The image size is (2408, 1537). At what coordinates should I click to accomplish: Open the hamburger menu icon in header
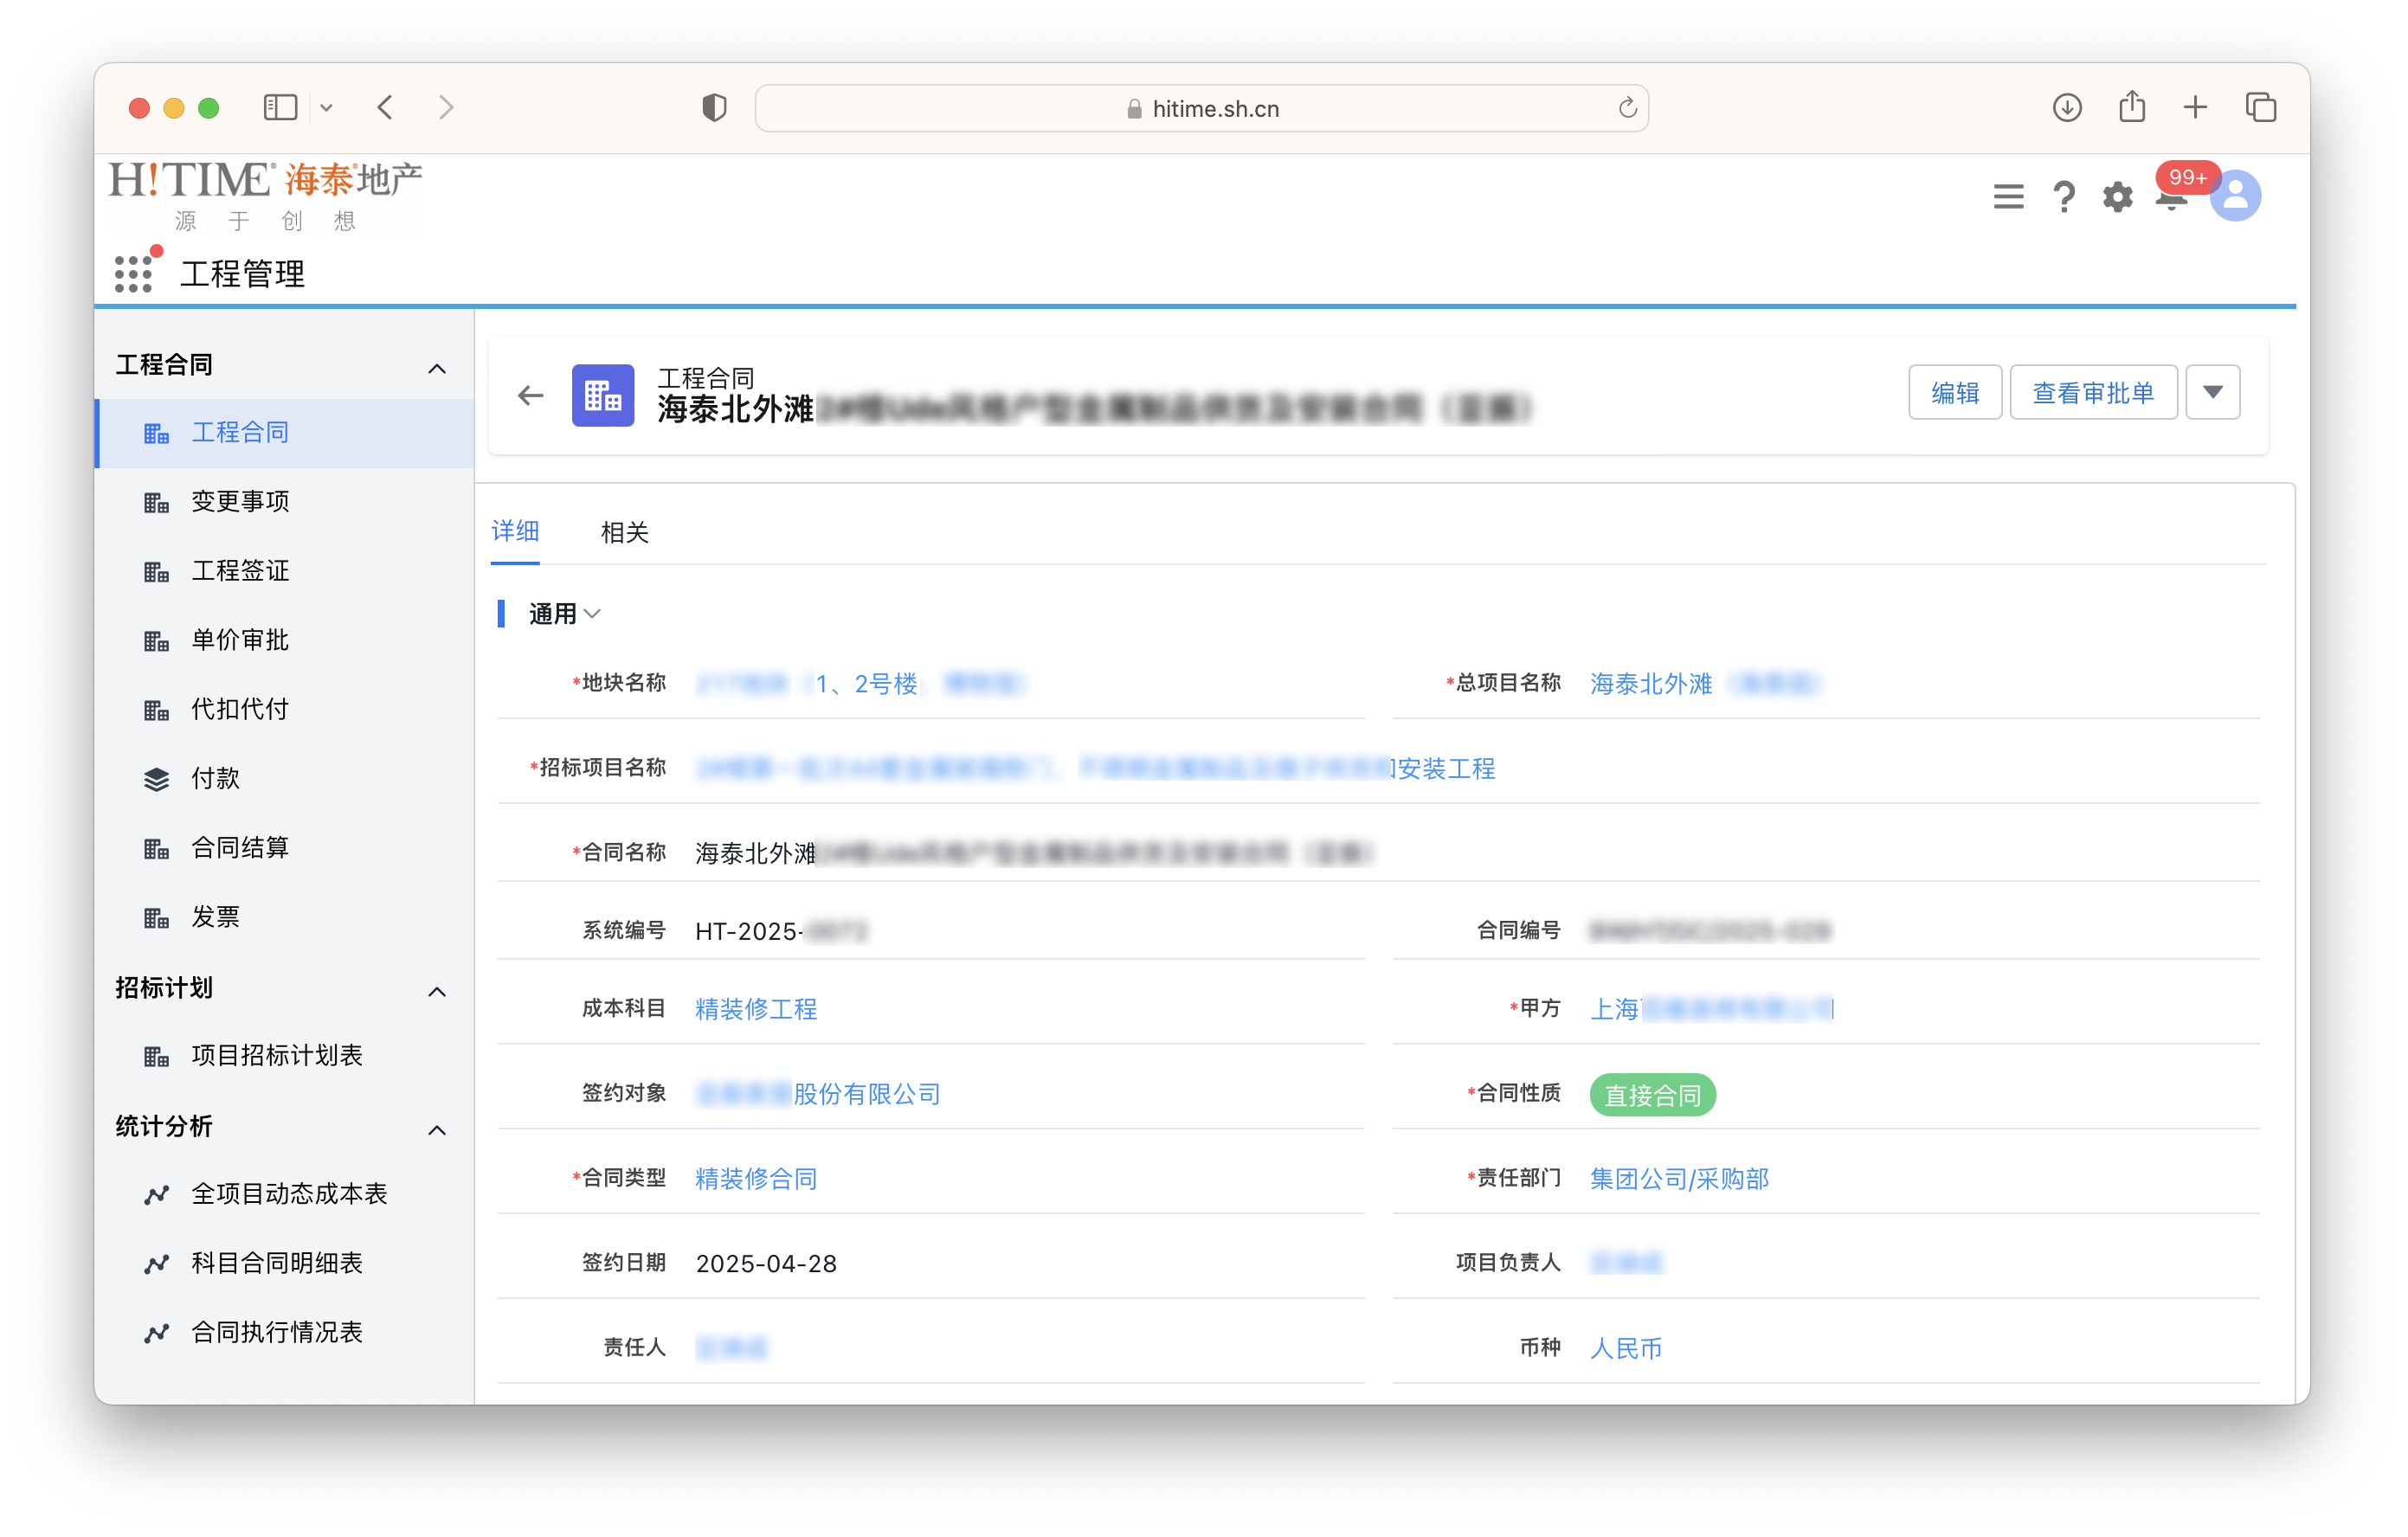[2008, 196]
